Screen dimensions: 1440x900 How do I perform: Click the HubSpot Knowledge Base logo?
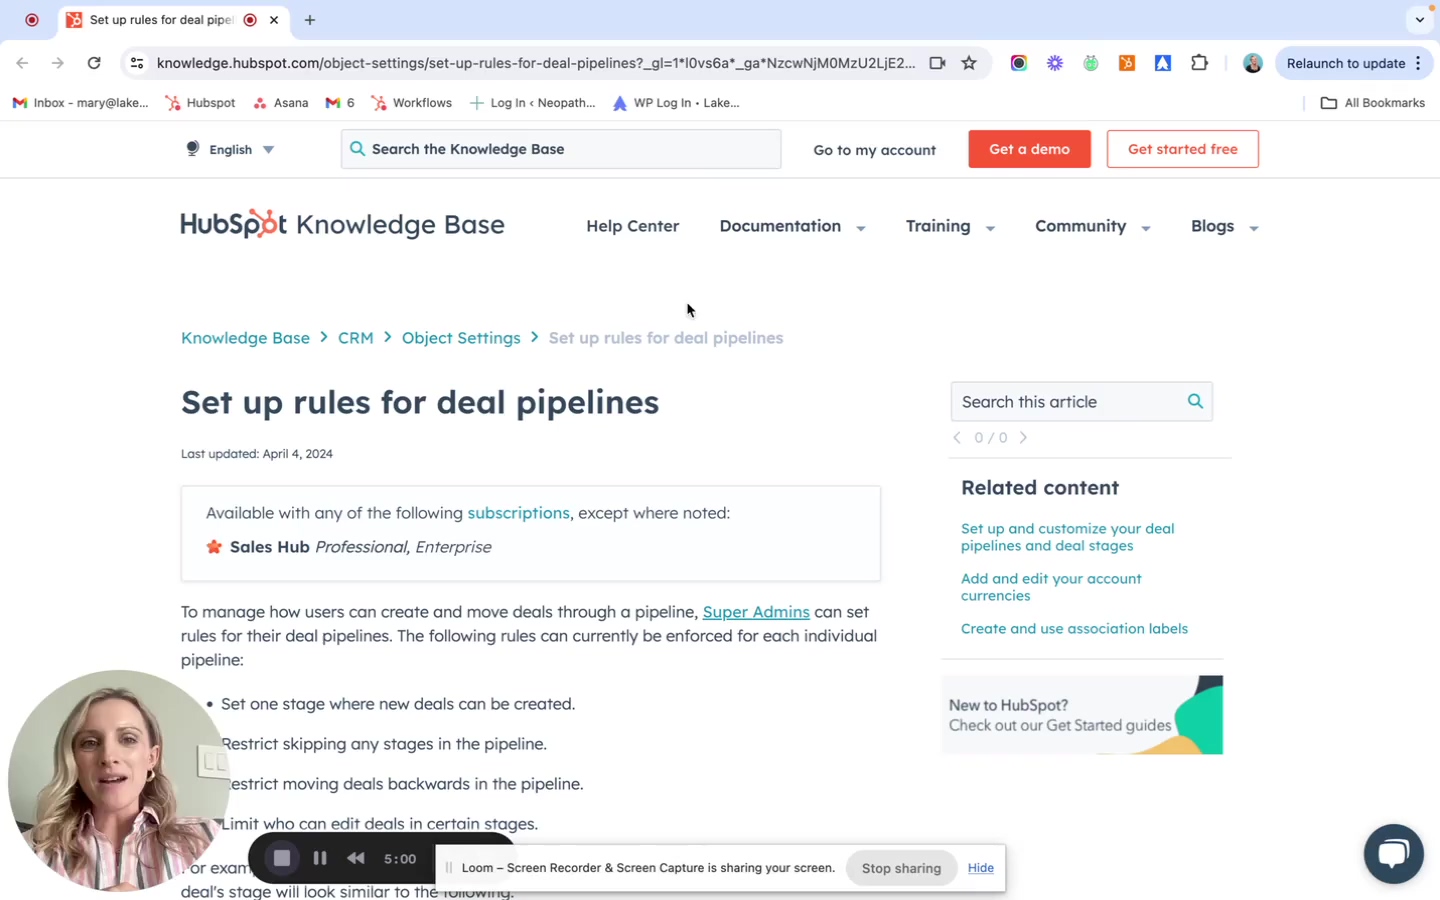[342, 224]
